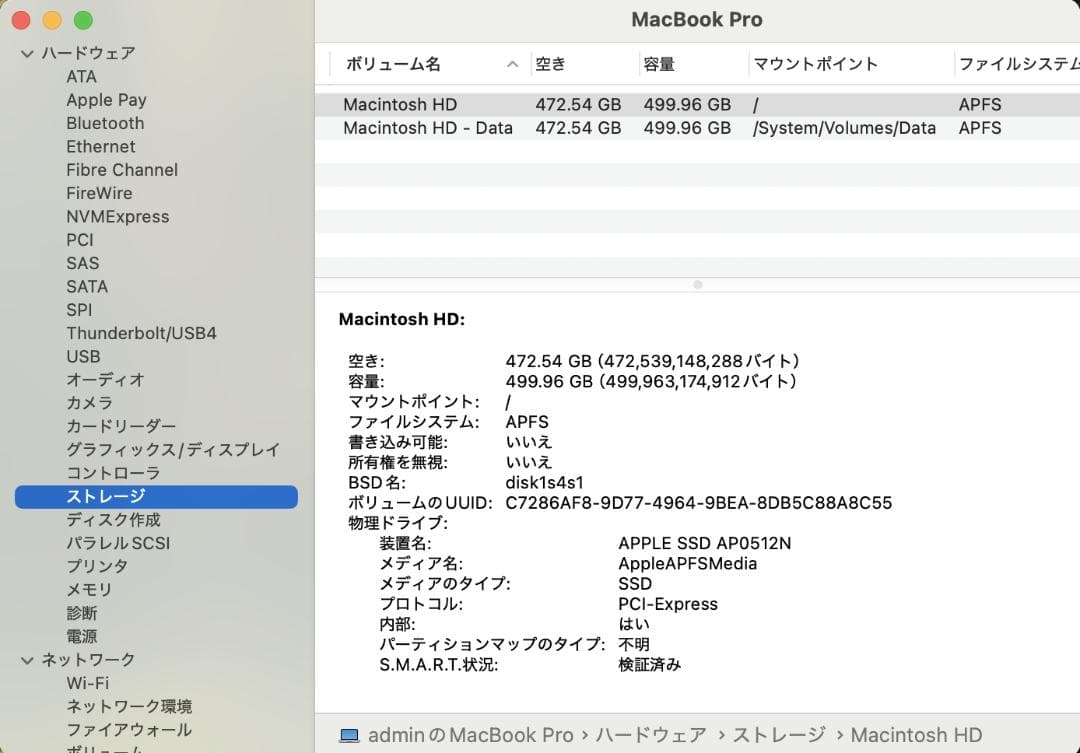1080x753 pixels.
Task: Select カメラ in the sidebar
Action: (87, 403)
